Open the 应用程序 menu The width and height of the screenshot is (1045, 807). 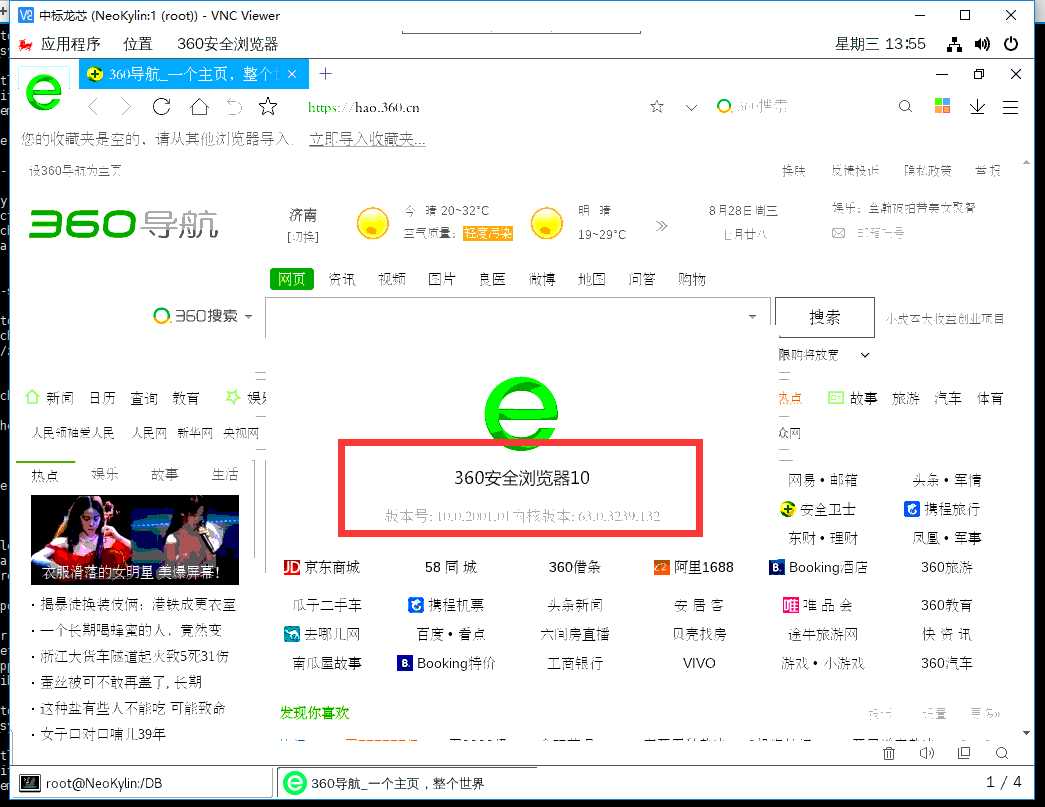click(71, 43)
